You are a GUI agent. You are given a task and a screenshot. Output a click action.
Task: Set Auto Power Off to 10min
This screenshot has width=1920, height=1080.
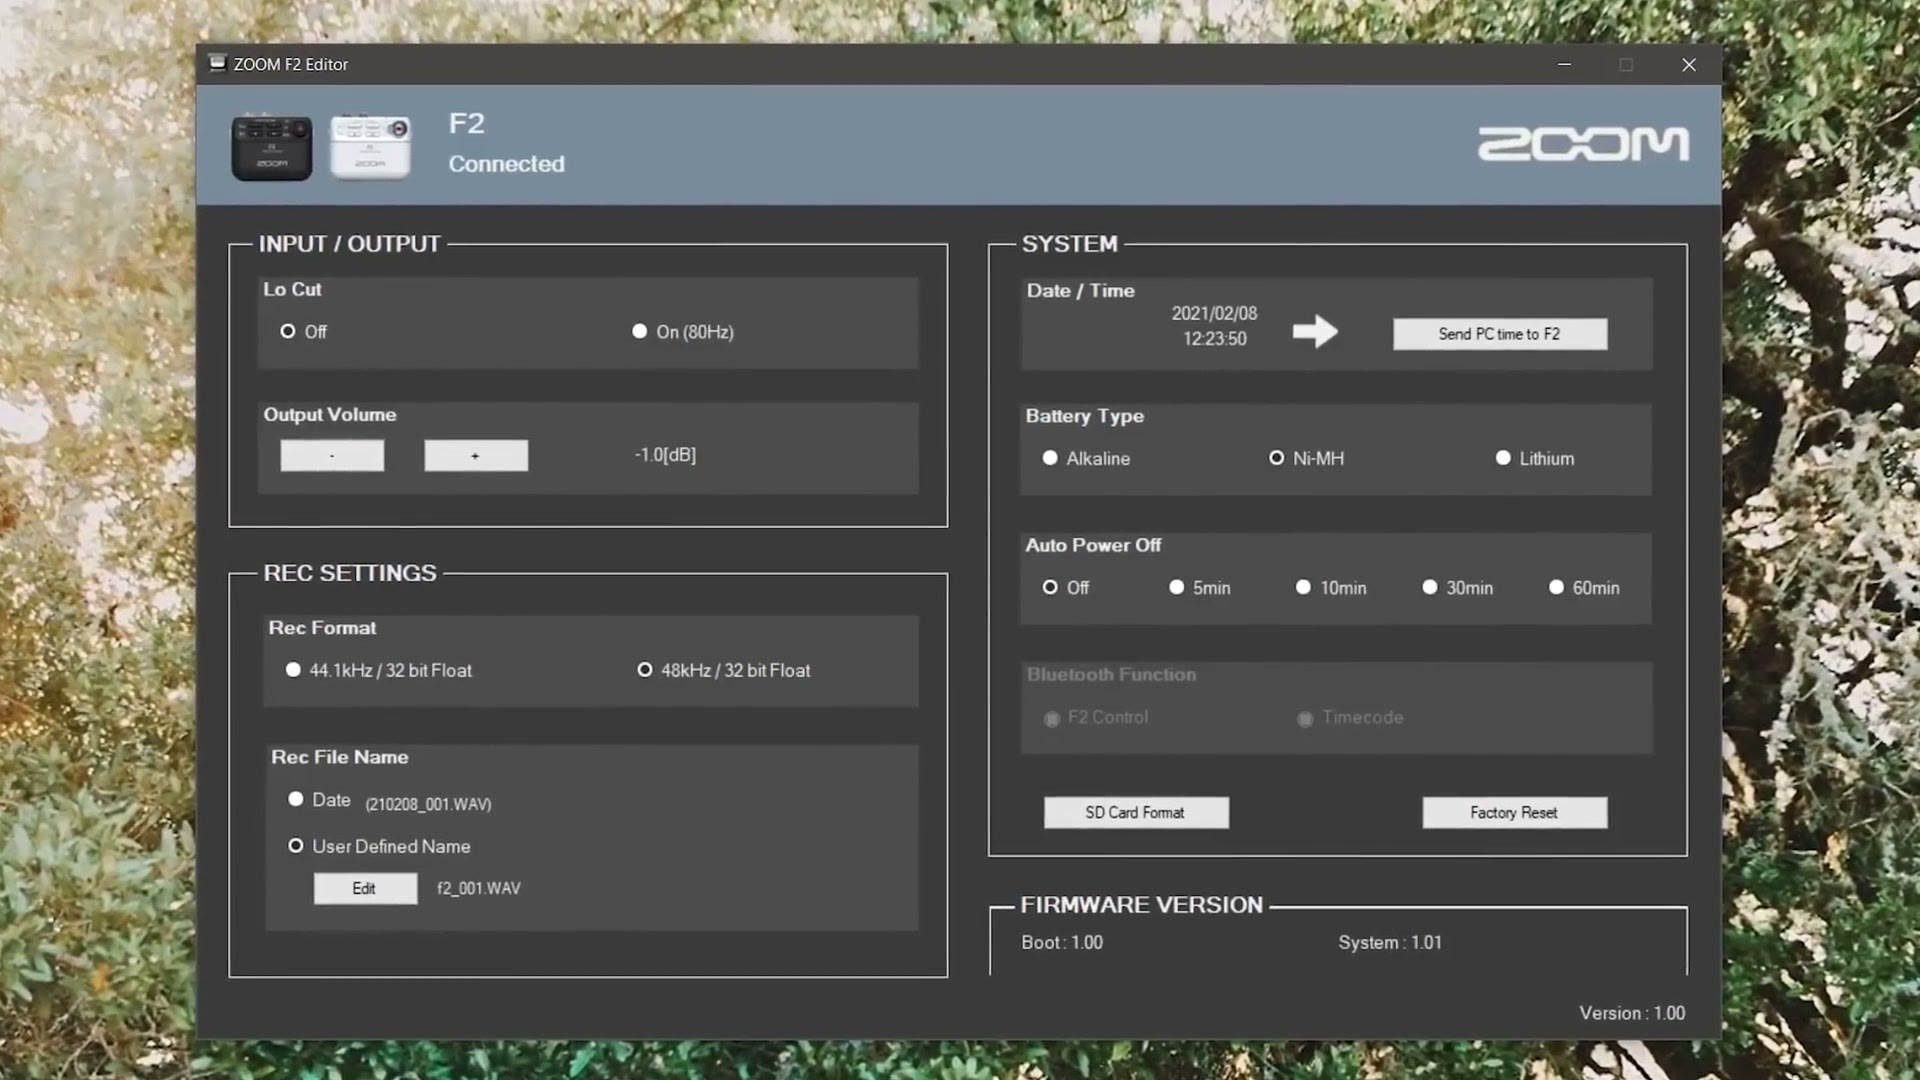pyautogui.click(x=1331, y=587)
